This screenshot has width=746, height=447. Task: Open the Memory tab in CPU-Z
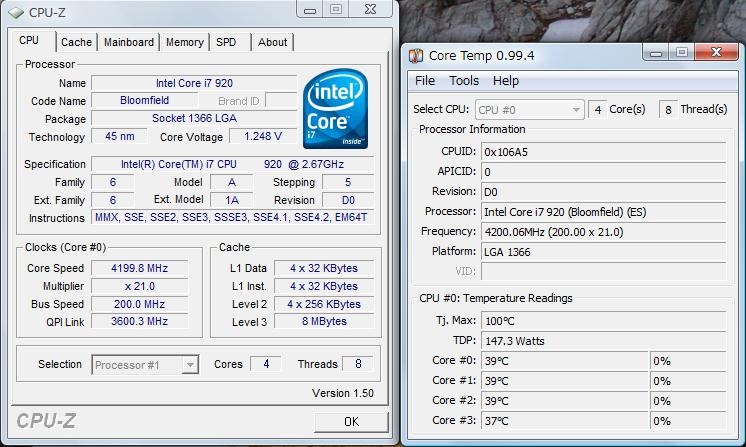pyautogui.click(x=185, y=42)
